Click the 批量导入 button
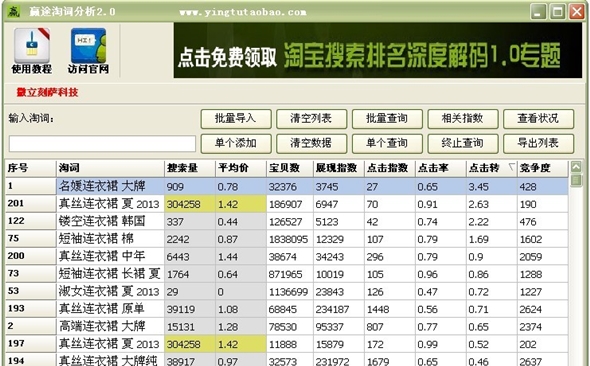Screen dimensions: 590x366 (x=236, y=119)
